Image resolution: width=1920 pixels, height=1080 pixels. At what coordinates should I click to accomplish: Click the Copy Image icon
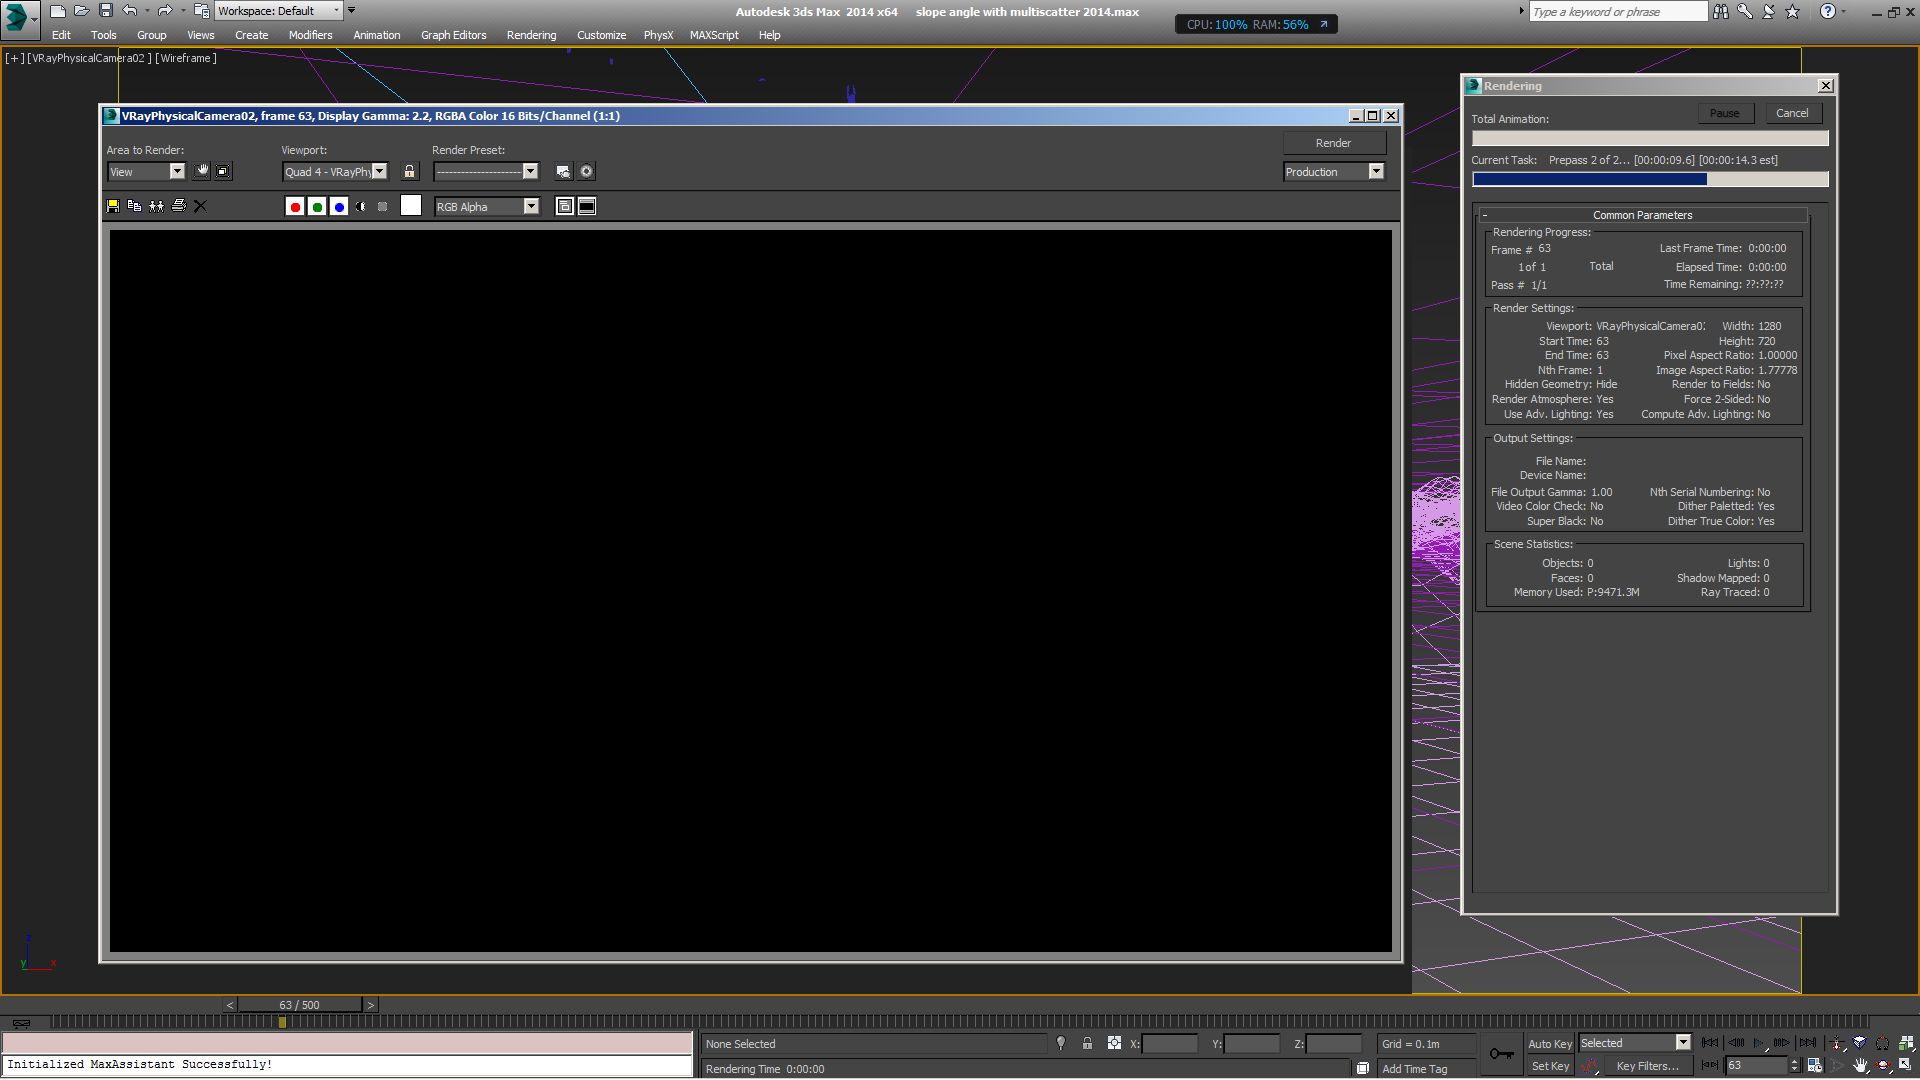point(135,206)
